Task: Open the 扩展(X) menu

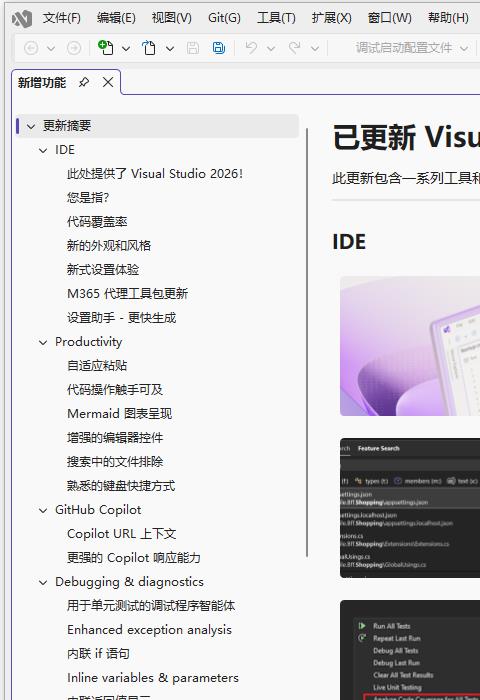Action: click(x=331, y=18)
